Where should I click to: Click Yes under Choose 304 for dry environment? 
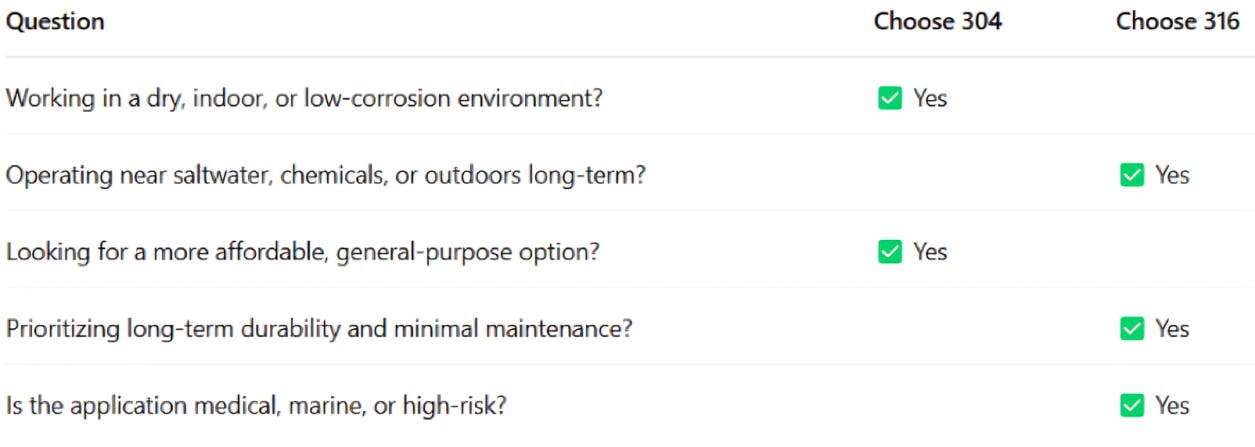tap(930, 98)
